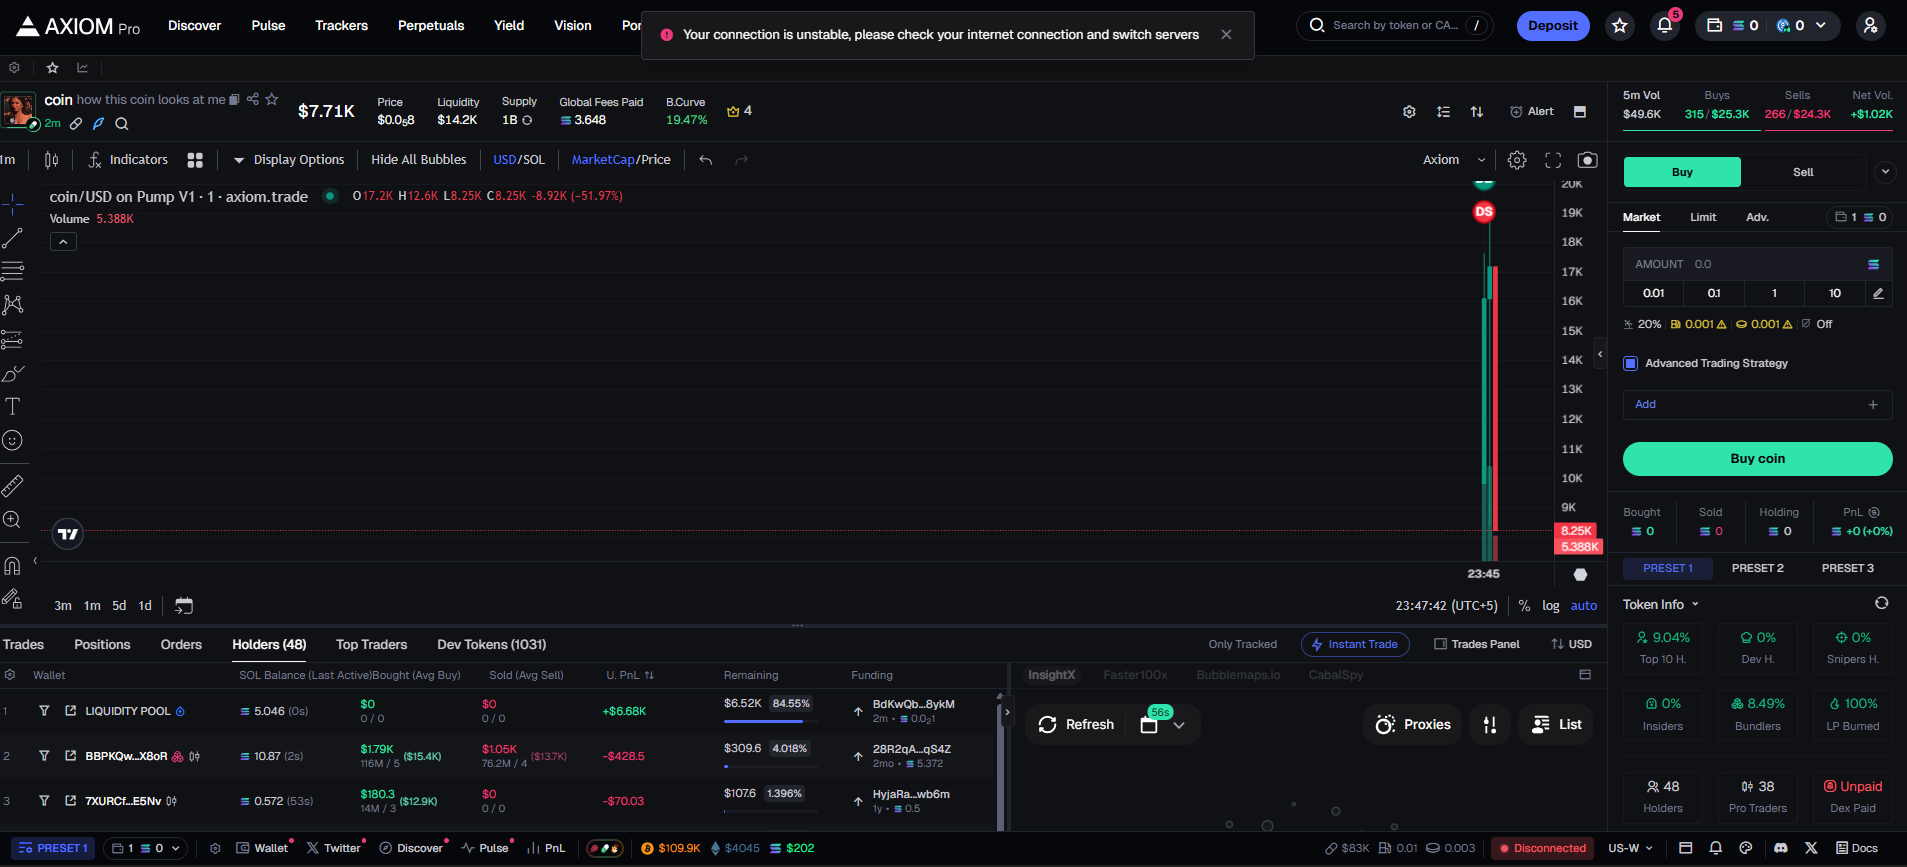The image size is (1907, 867).
Task: Toggle the Trades Panel checkbox
Action: click(1441, 644)
